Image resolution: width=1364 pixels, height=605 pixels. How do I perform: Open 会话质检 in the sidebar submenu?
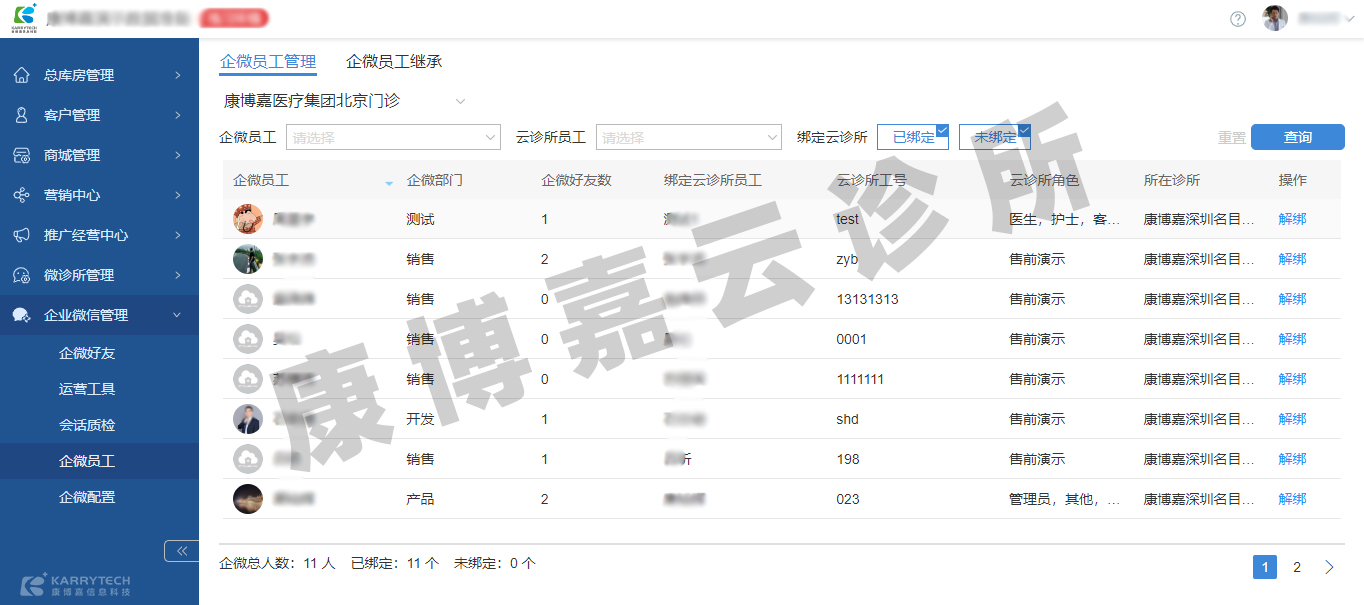coord(87,425)
